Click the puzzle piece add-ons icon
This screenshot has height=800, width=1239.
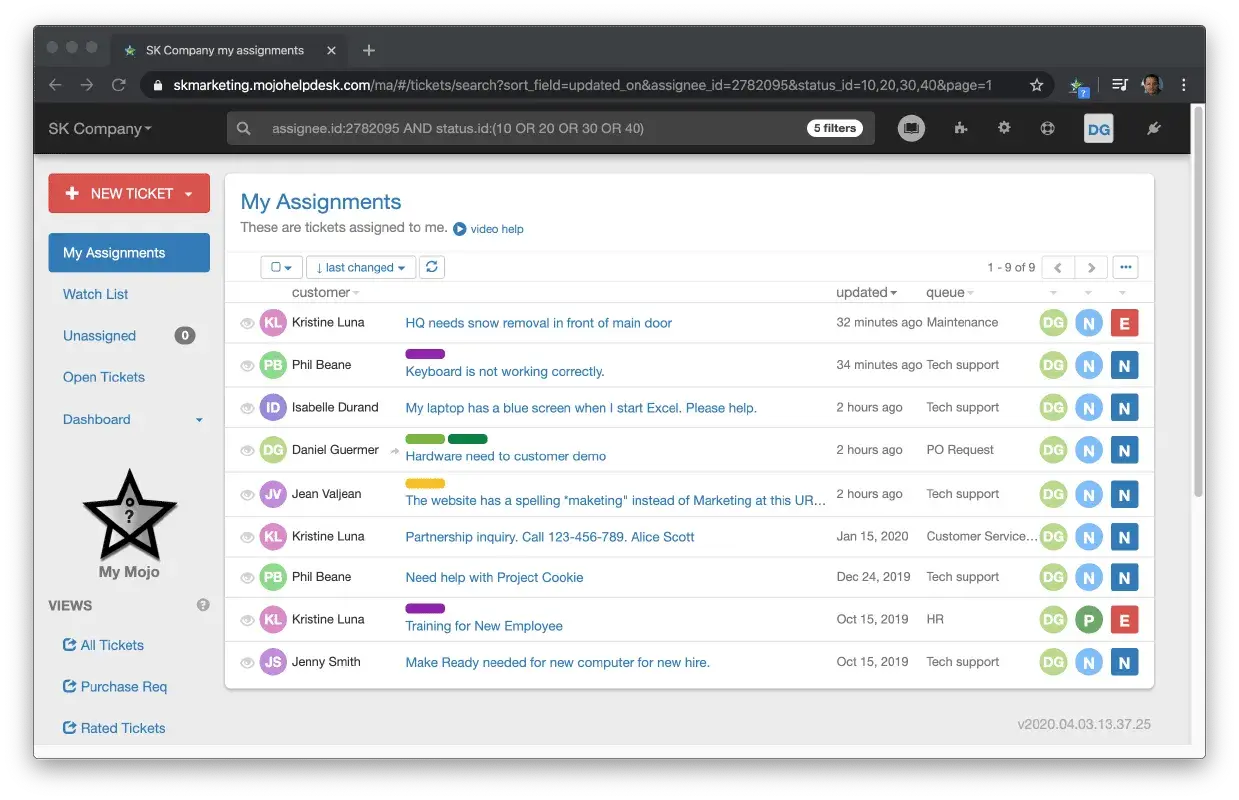pyautogui.click(x=961, y=128)
